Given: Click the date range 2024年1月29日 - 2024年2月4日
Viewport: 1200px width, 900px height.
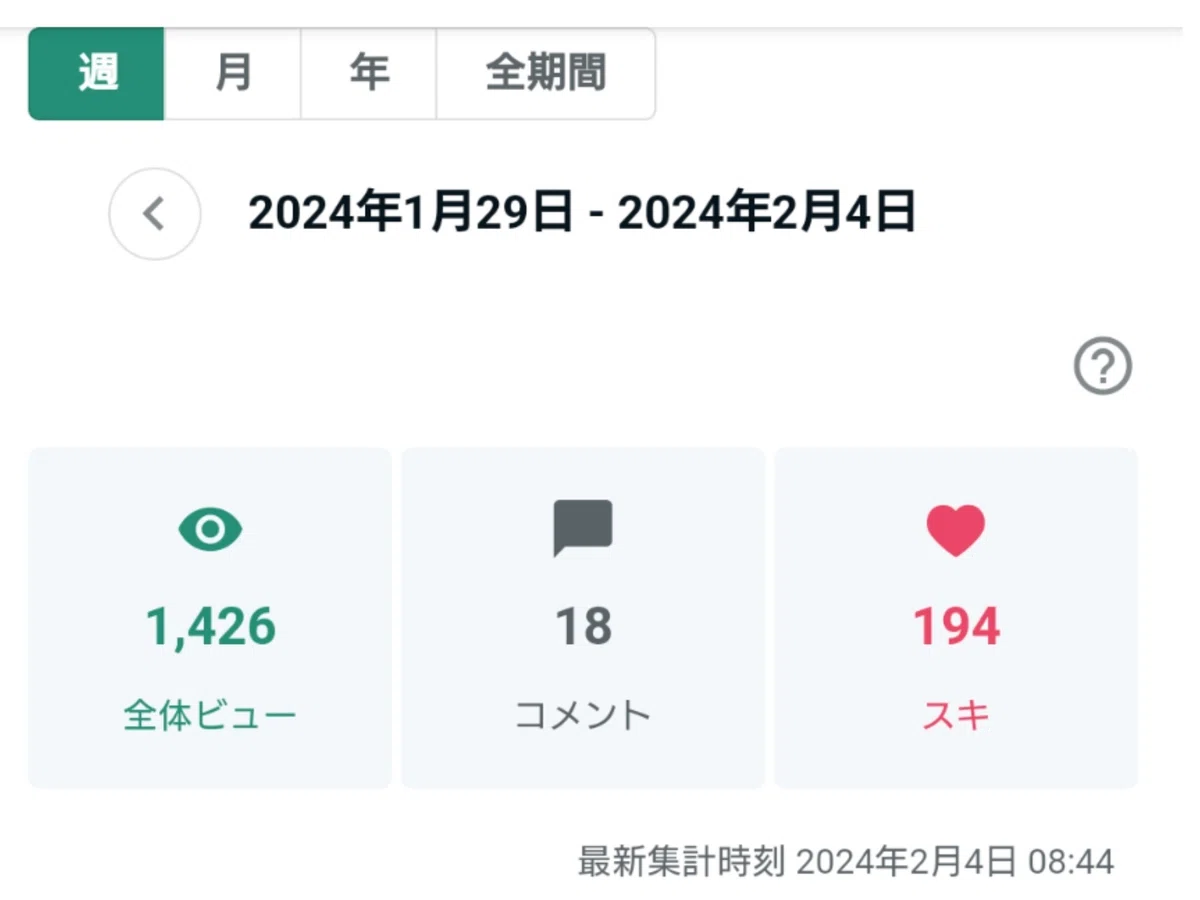Looking at the screenshot, I should coord(582,213).
